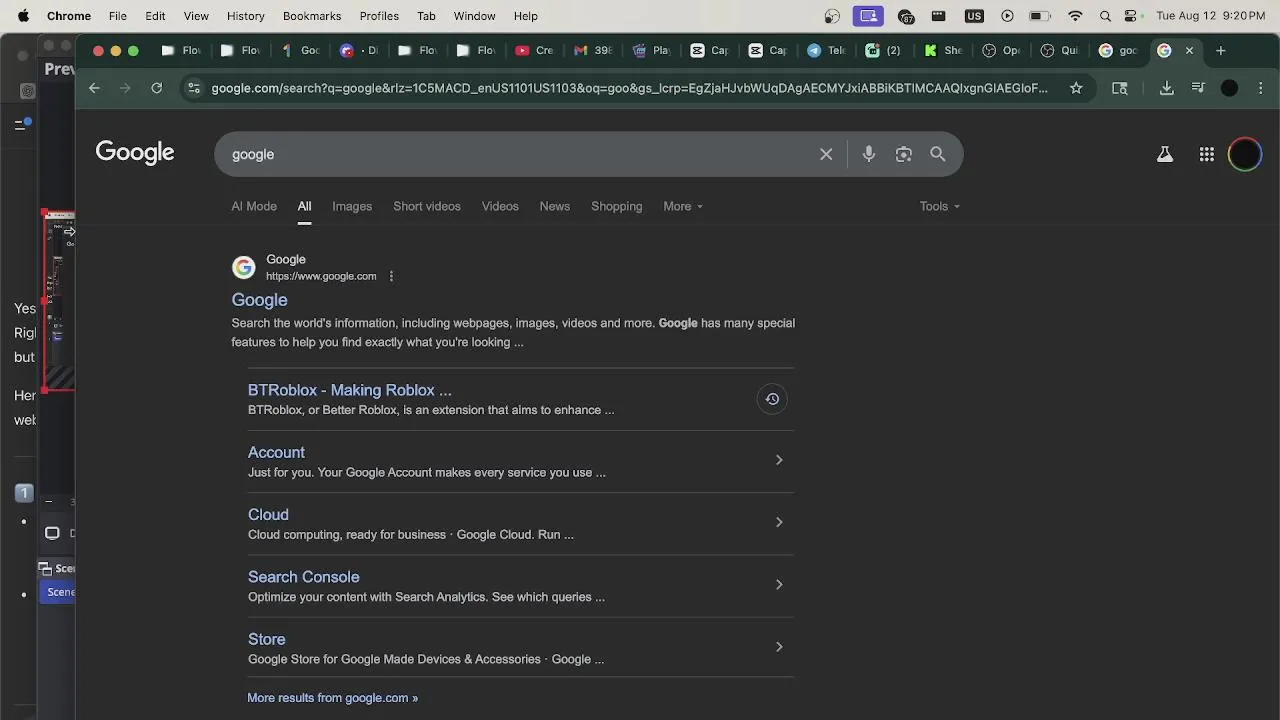Expand the Account sitelink chevron
1280x720 pixels.
(779, 460)
